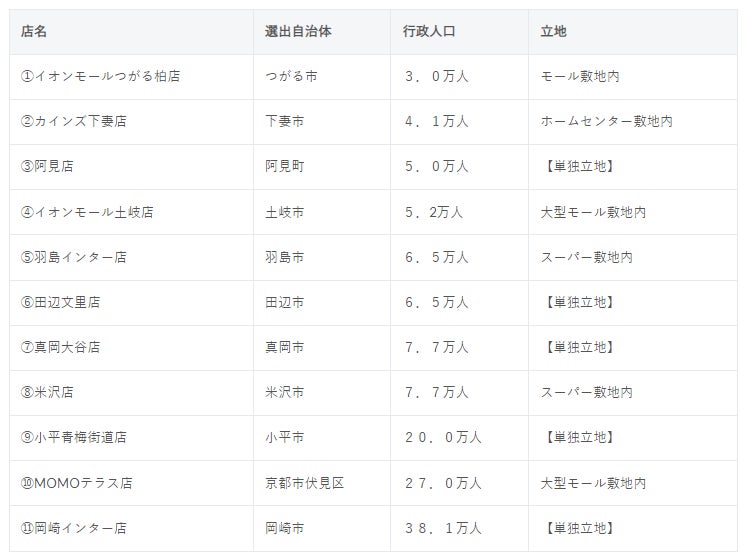Viewport: 746px width, 559px height.
Task: Click the ③阿見店 store name
Action: click(47, 167)
